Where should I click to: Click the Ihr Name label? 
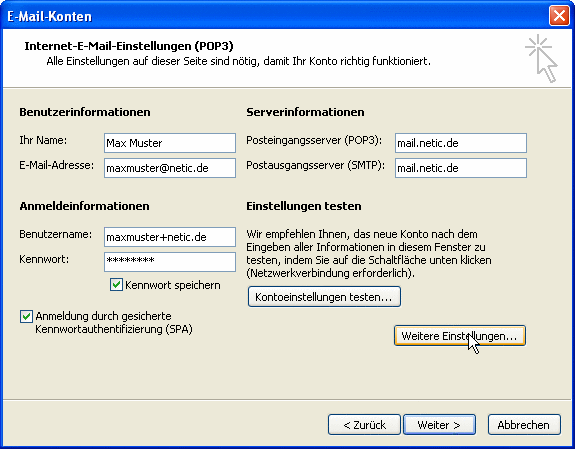point(43,140)
